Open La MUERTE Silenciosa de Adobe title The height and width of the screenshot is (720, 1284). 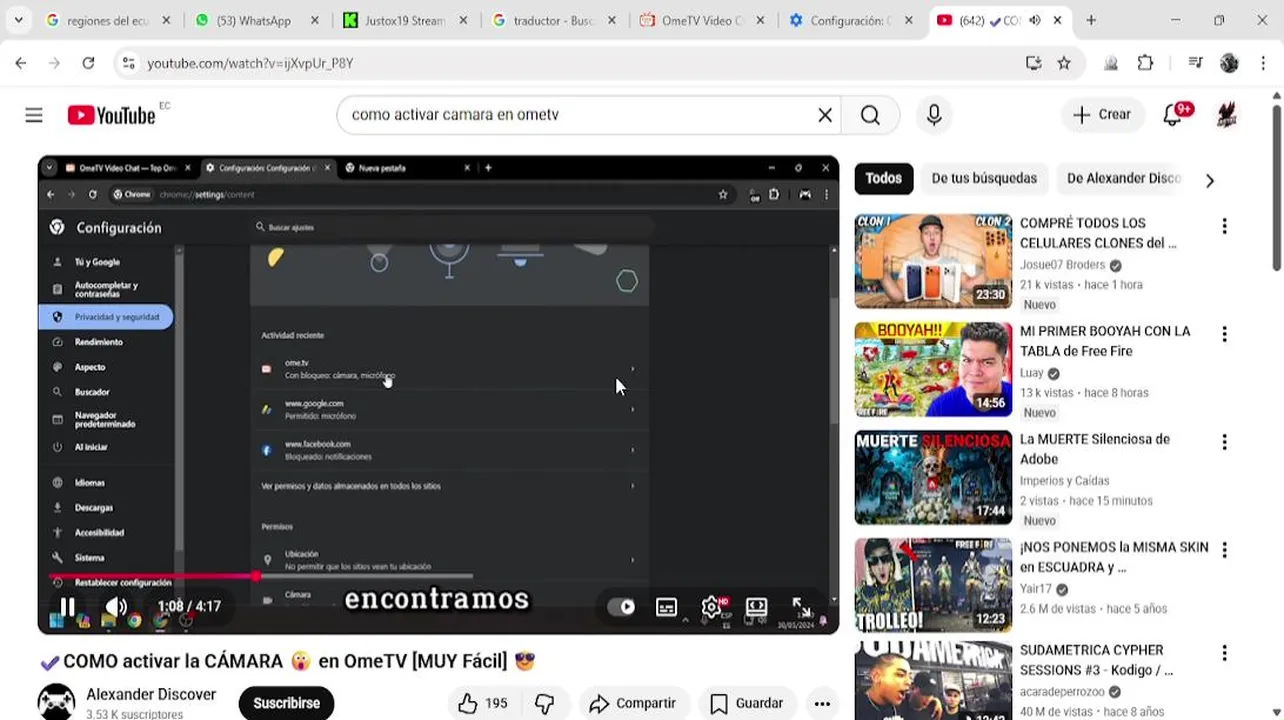1094,448
